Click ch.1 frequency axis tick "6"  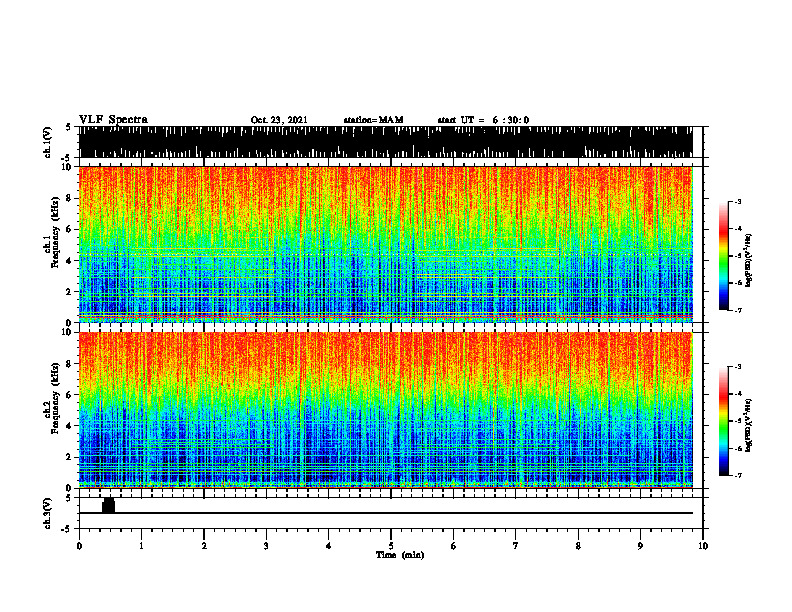[x=71, y=229]
